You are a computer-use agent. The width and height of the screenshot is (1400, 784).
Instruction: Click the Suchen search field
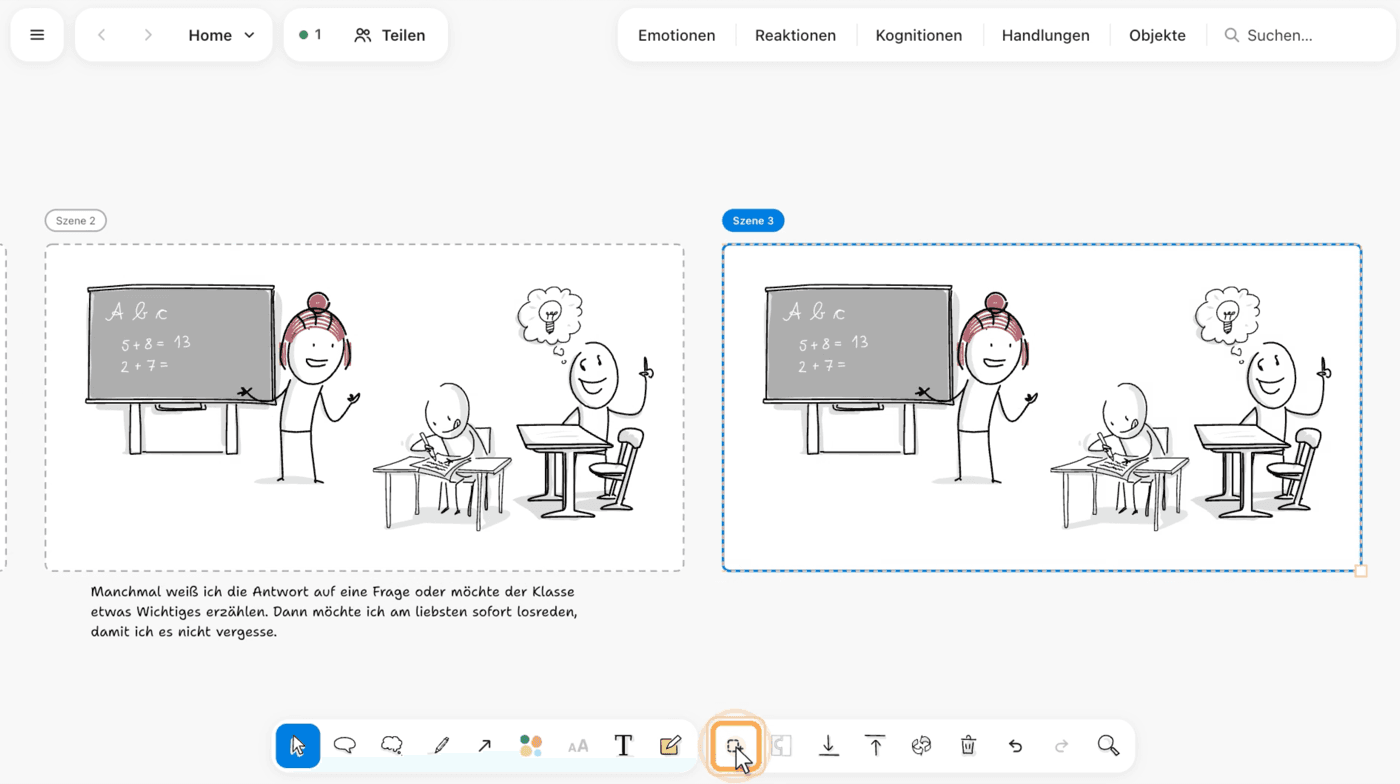click(x=1301, y=35)
